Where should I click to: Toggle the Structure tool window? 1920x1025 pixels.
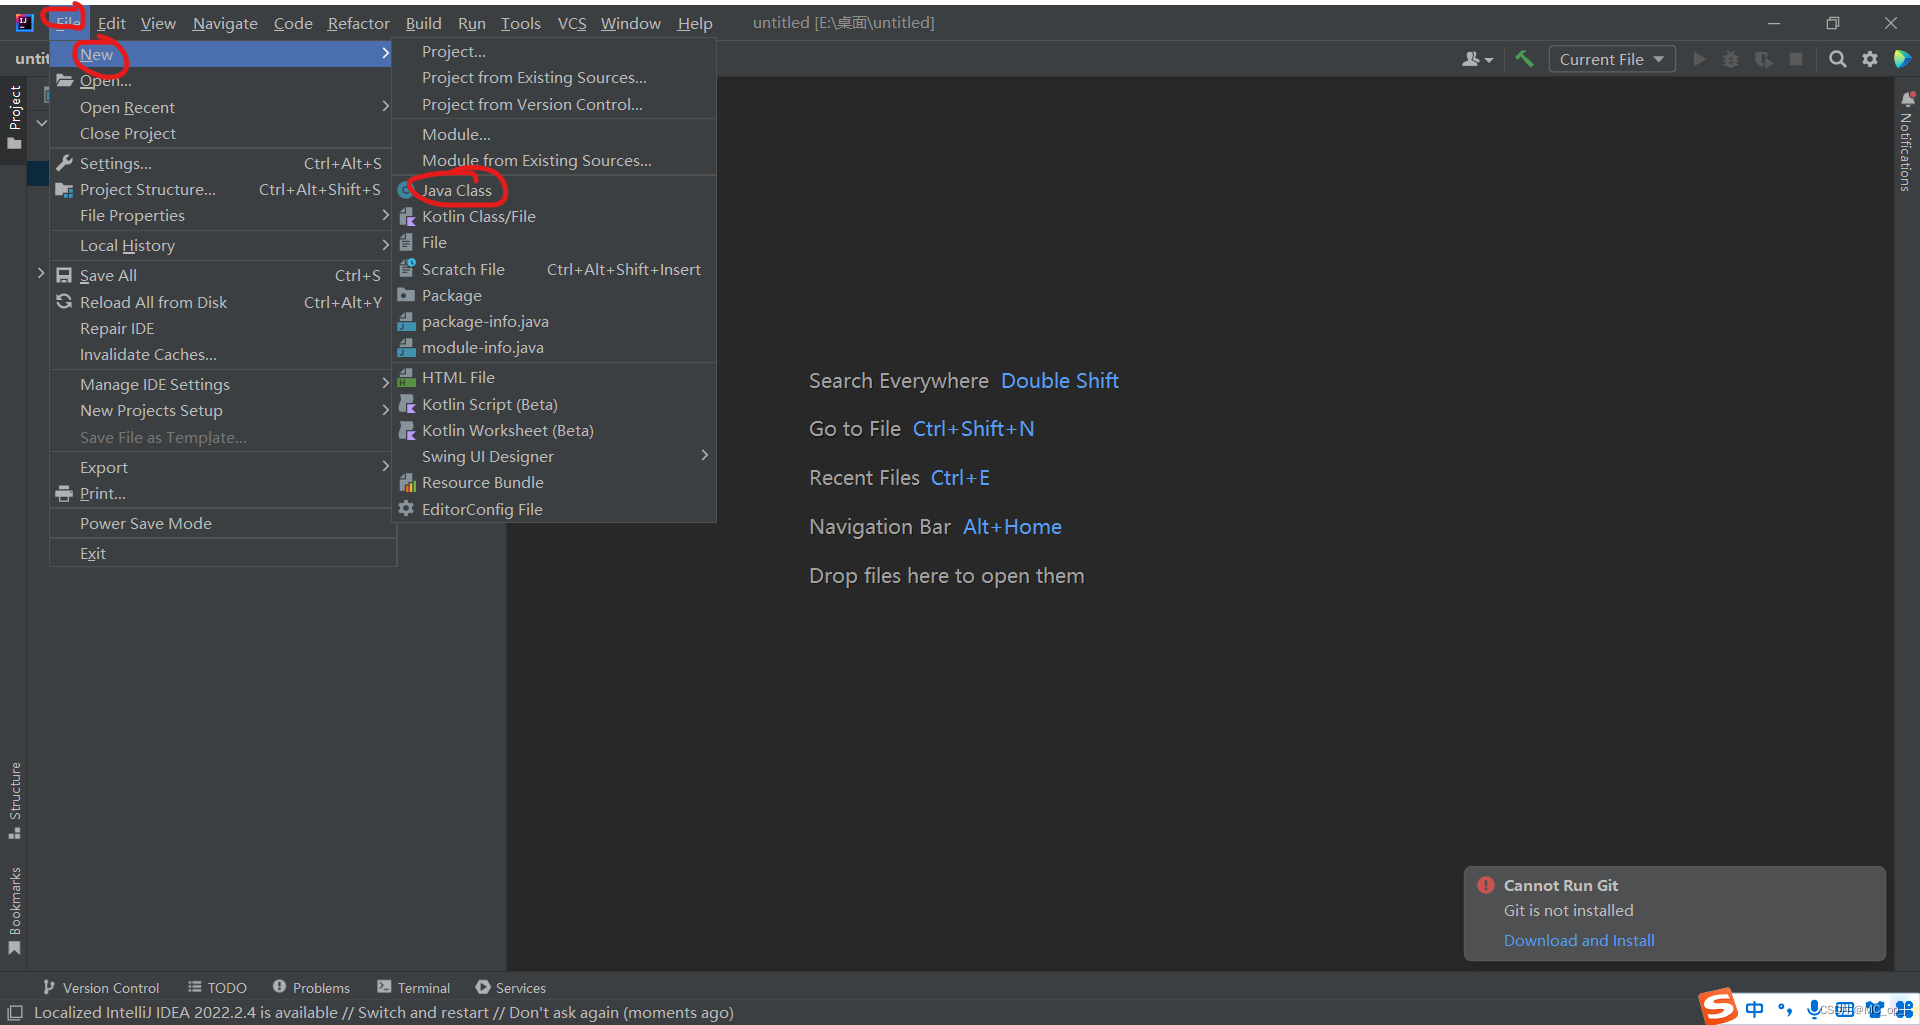coord(15,800)
